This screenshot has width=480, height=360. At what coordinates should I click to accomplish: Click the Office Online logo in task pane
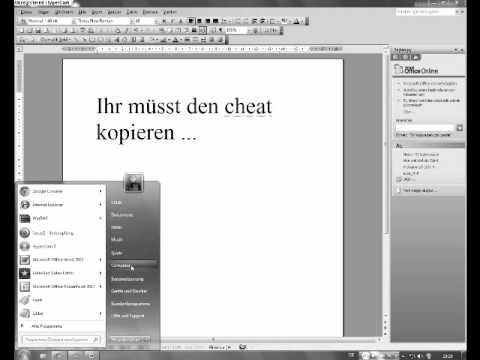tap(417, 70)
